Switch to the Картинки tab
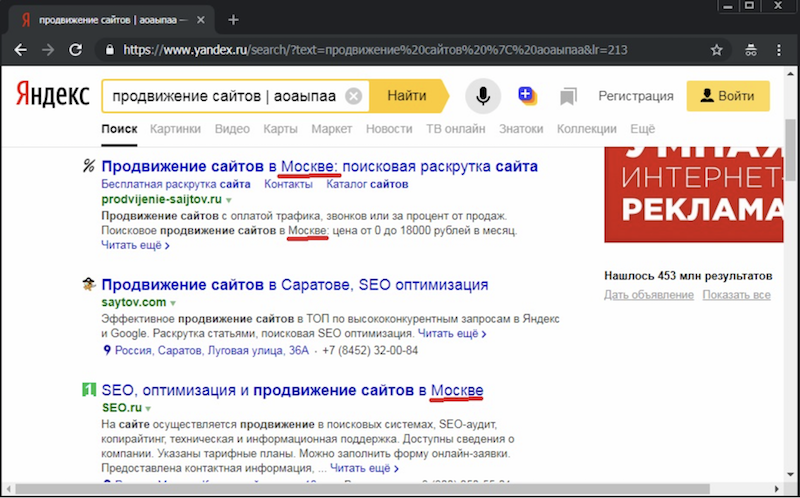800x498 pixels. pos(175,129)
